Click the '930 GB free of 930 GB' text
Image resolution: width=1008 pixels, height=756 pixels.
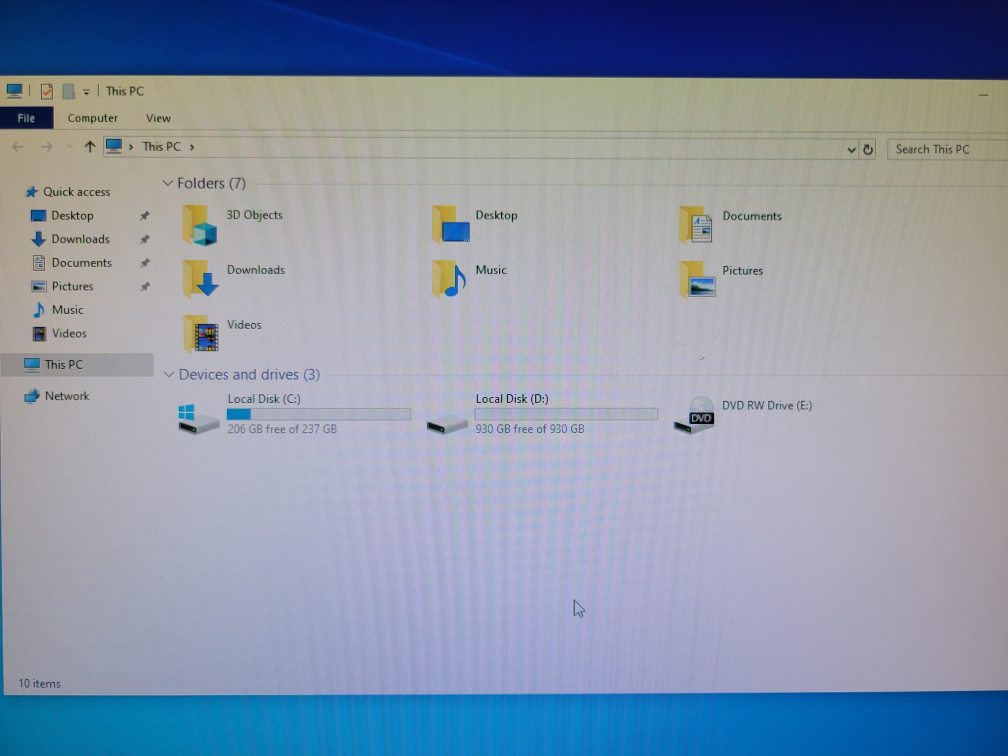click(x=530, y=429)
